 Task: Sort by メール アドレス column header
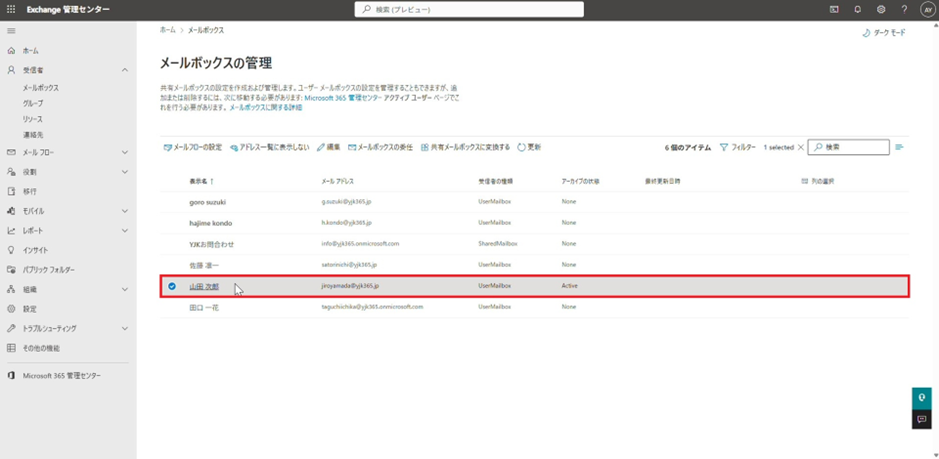click(338, 180)
